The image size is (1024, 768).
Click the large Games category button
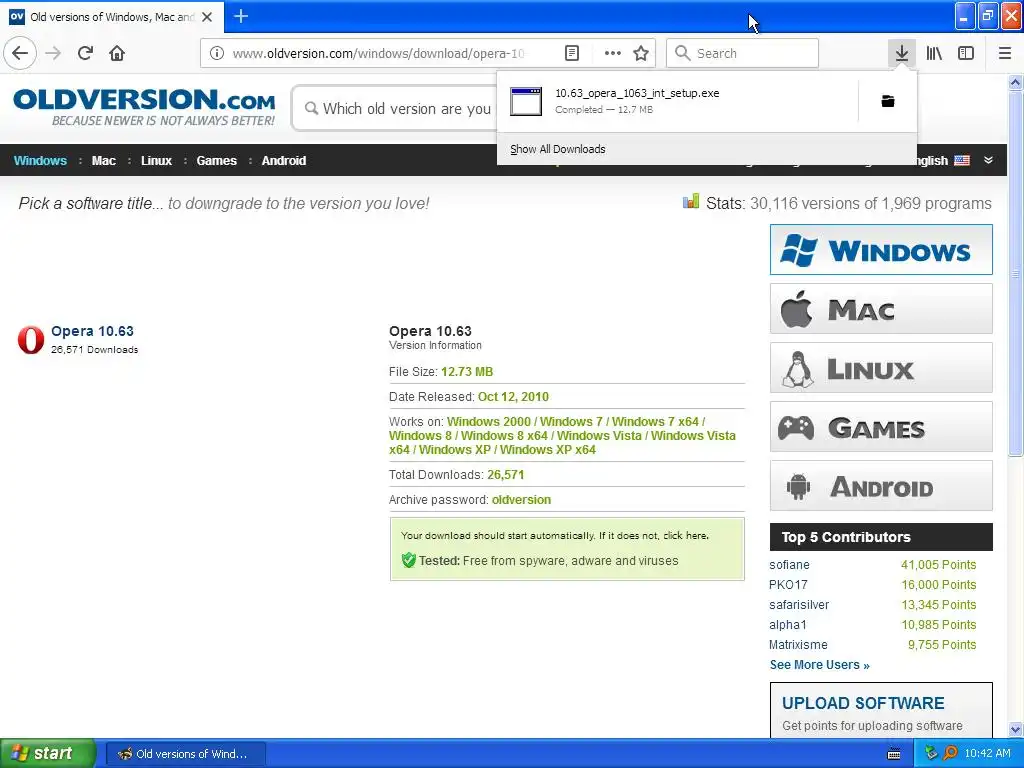click(x=881, y=427)
